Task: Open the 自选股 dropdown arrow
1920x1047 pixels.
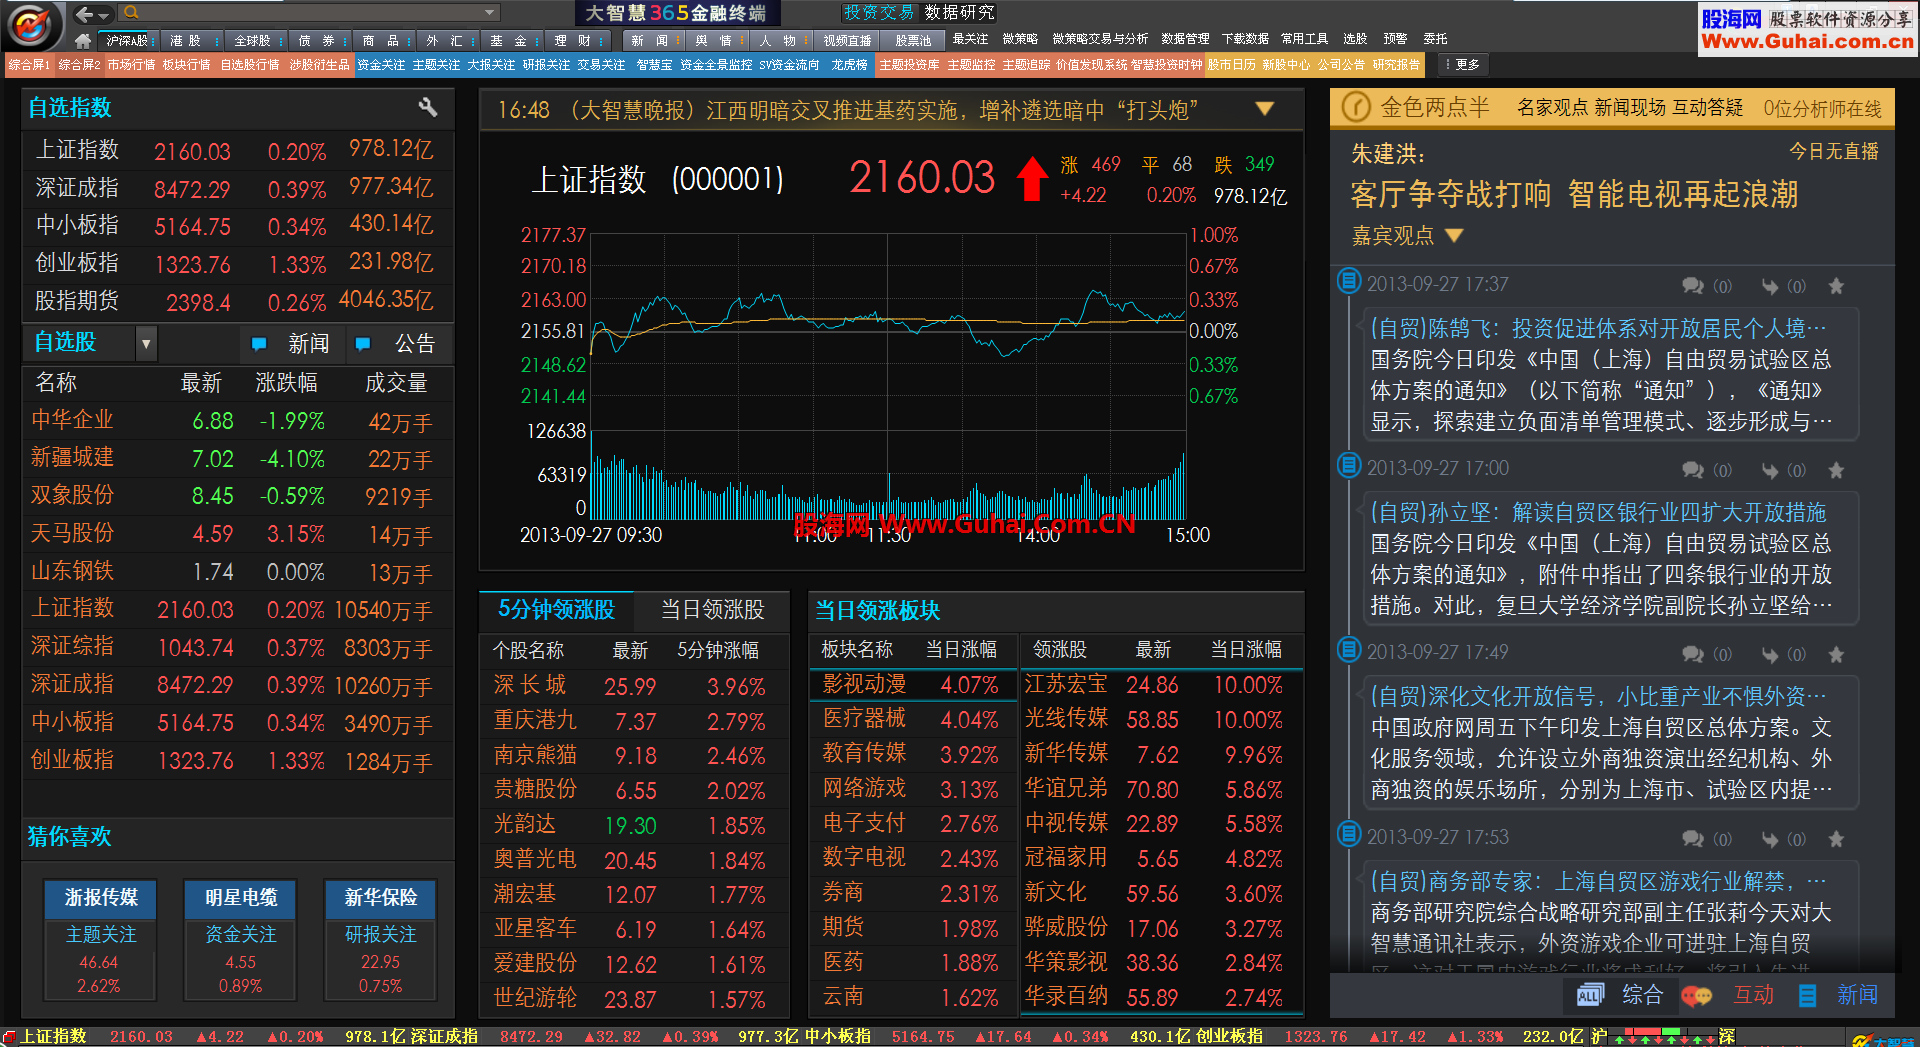Action: 146,343
